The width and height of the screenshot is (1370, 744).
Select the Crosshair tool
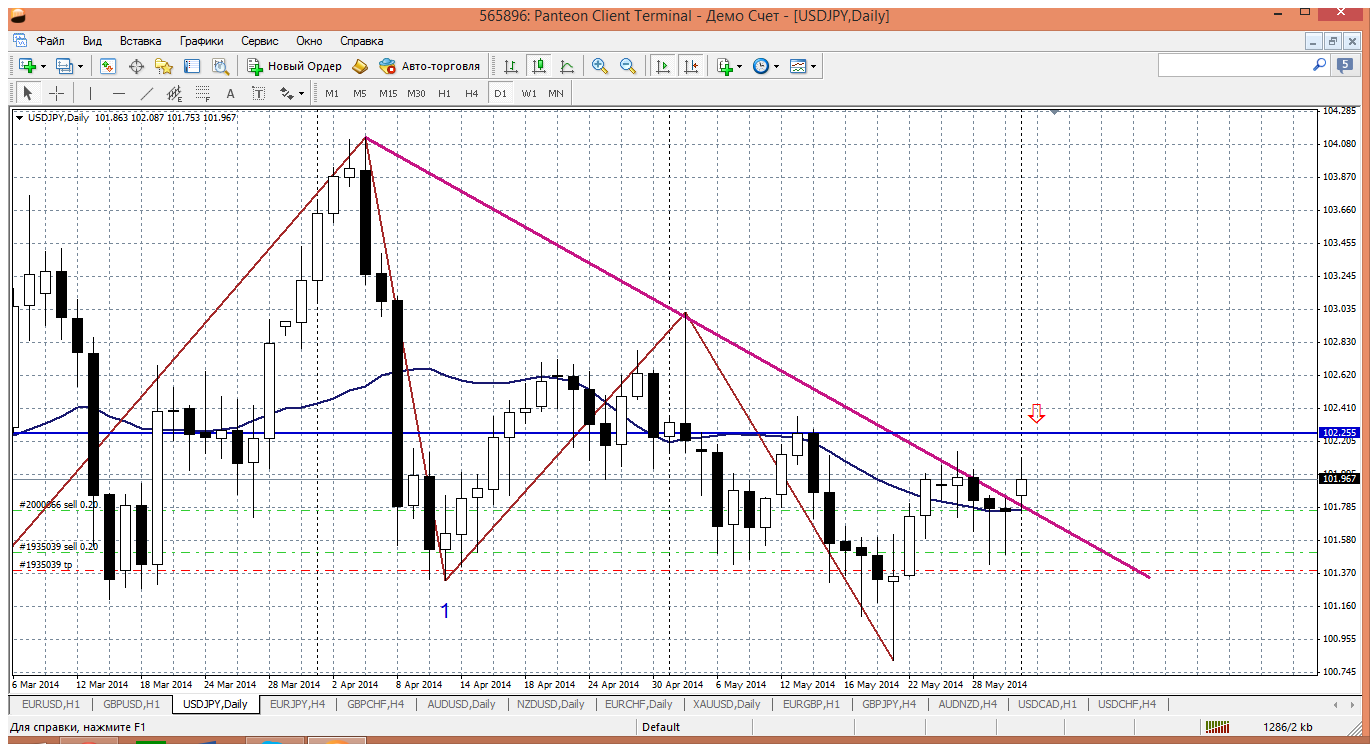click(57, 93)
